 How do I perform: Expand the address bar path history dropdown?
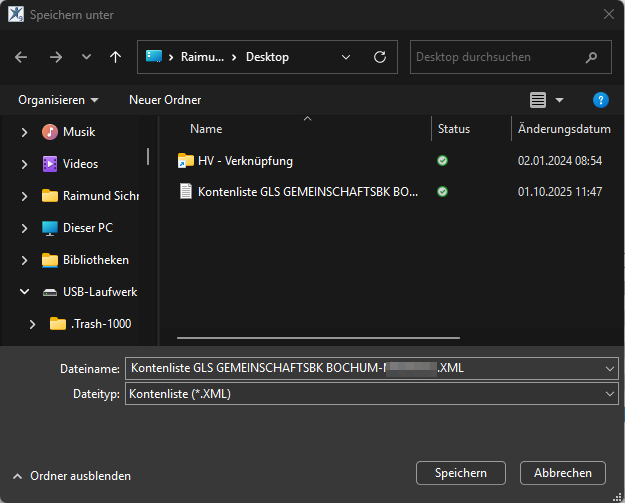click(x=345, y=57)
